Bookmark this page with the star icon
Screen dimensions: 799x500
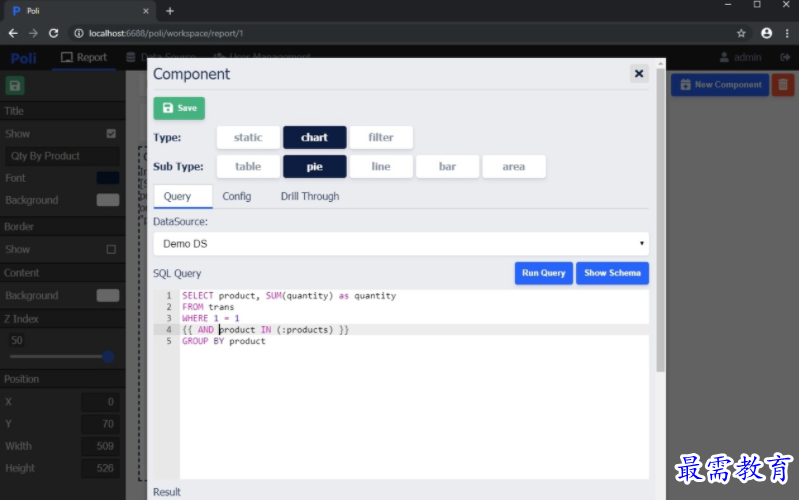click(x=741, y=33)
